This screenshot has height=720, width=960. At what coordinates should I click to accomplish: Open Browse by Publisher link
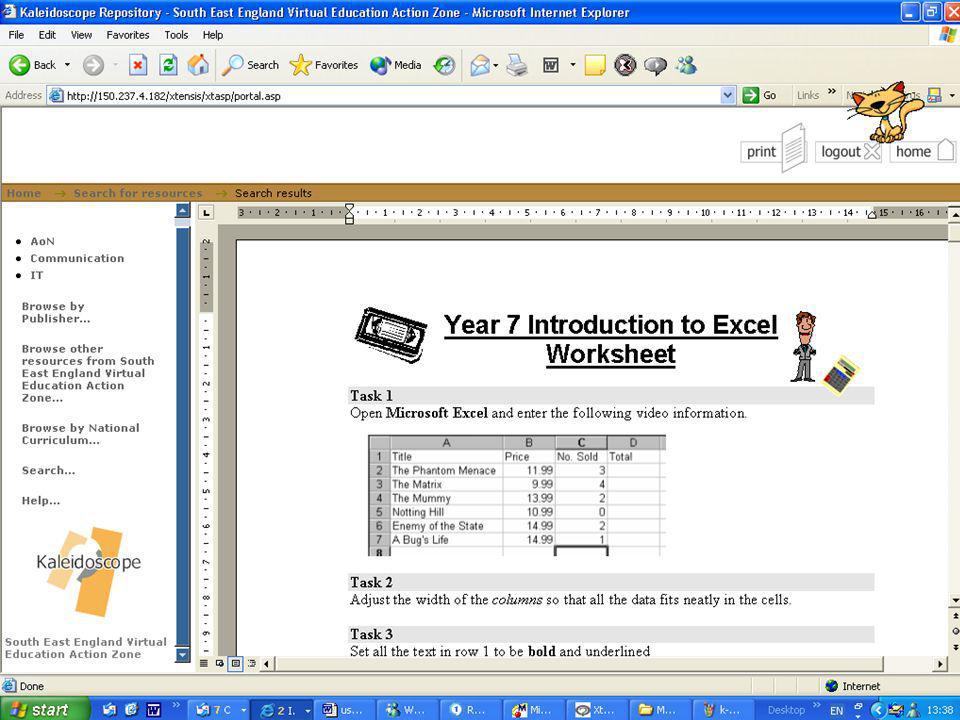coord(56,312)
